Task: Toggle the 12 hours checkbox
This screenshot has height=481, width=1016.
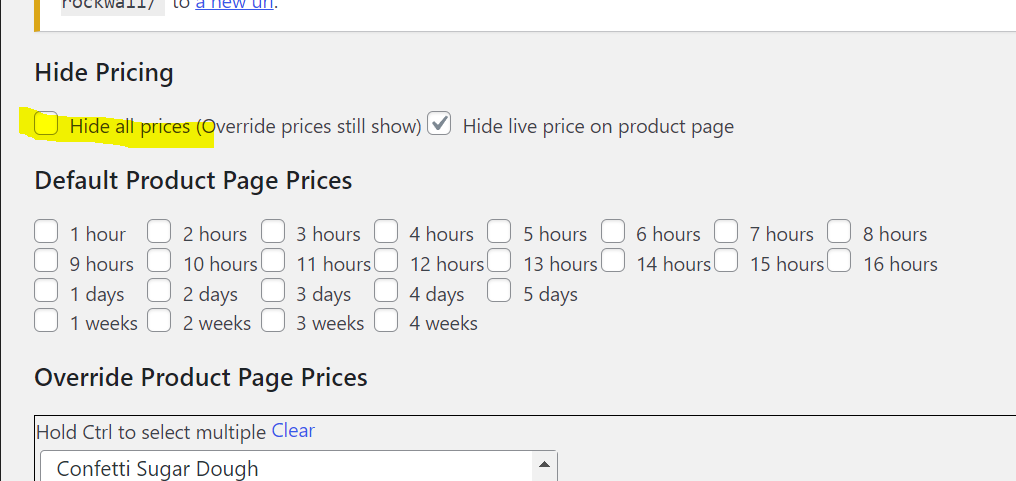Action: pyautogui.click(x=386, y=262)
